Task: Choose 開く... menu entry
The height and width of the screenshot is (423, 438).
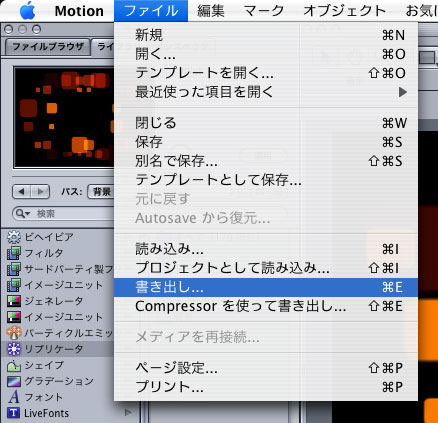Action: 266,54
